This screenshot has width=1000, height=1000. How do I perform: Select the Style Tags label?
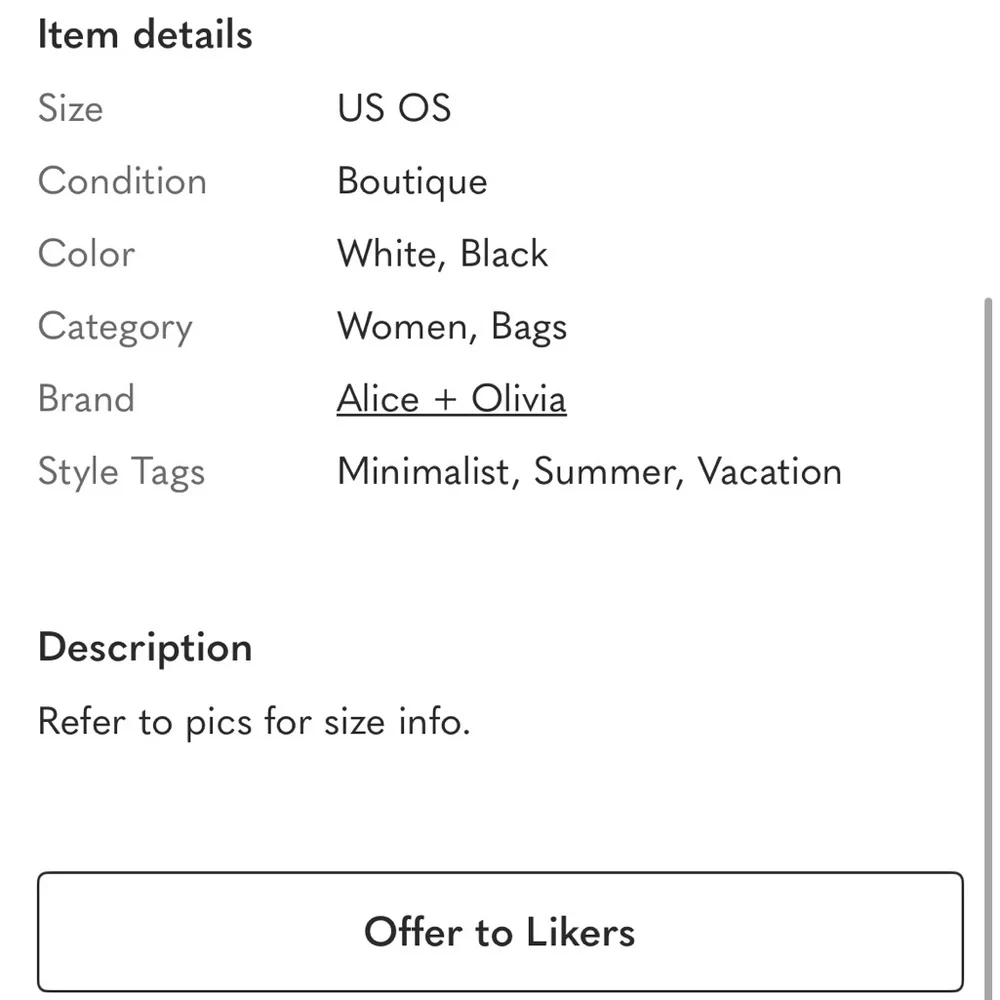pos(121,472)
